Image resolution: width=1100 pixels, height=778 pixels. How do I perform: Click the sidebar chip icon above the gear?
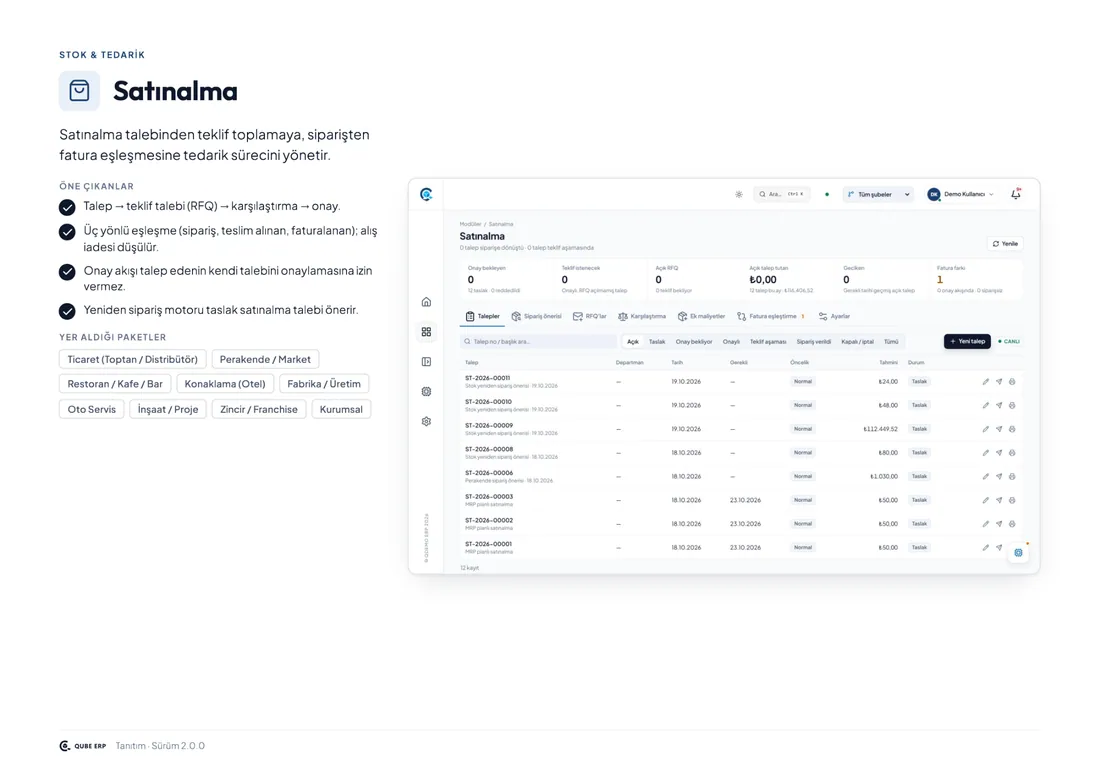point(426,391)
